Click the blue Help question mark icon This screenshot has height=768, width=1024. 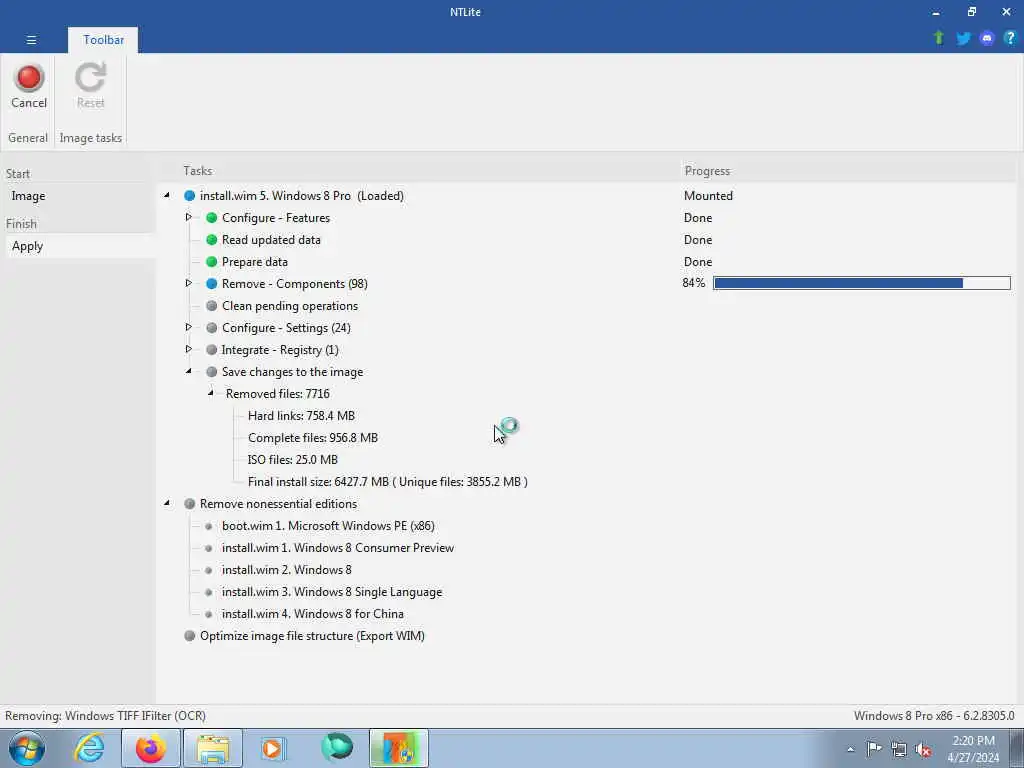pos(1010,38)
